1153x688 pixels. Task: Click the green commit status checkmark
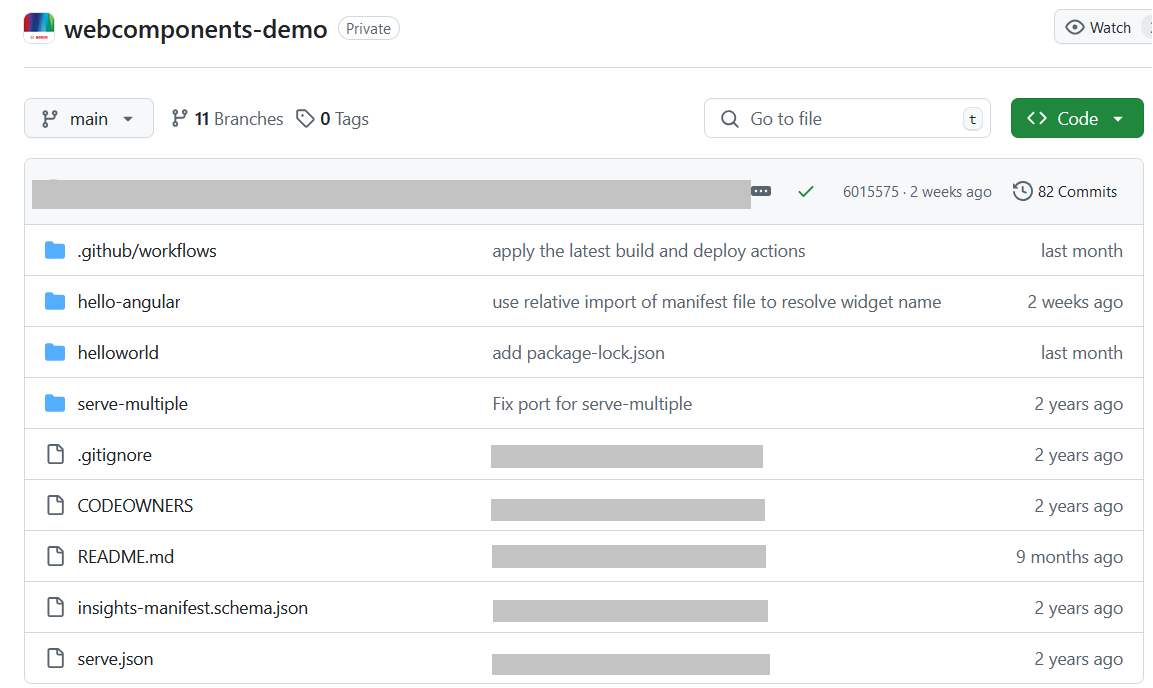coord(806,191)
